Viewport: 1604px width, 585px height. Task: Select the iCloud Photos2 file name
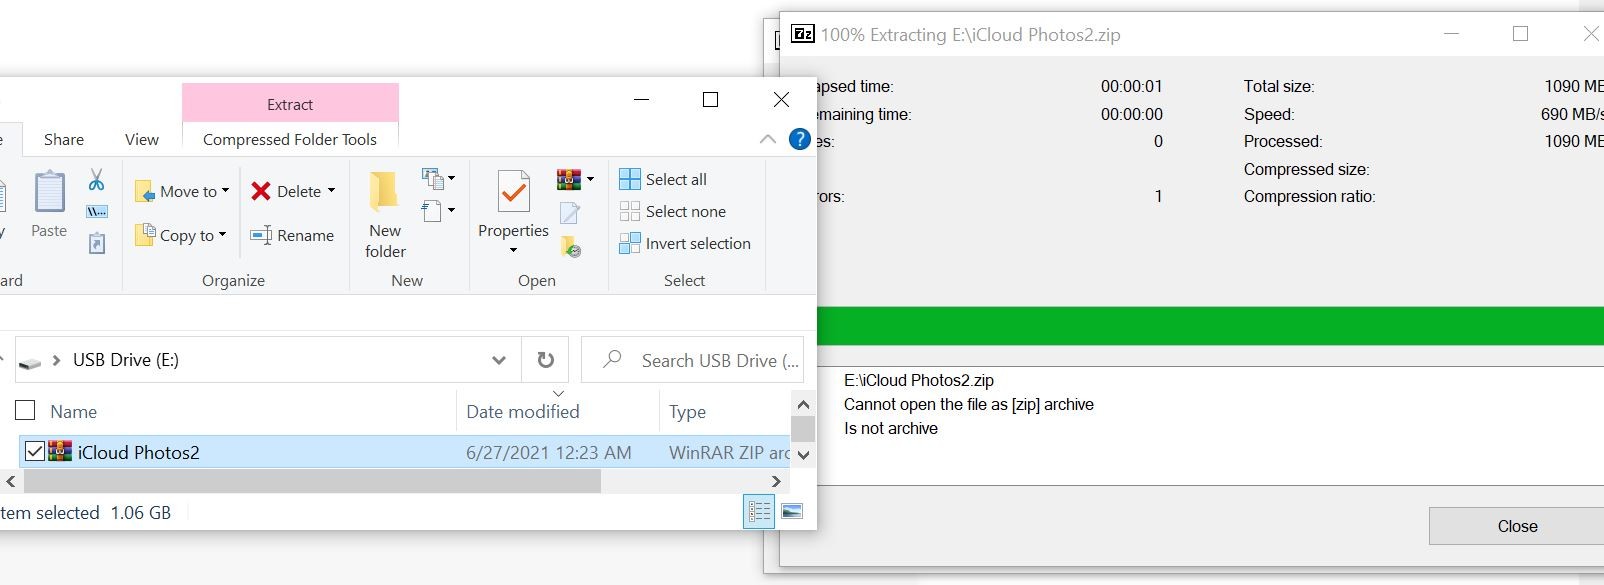pos(138,452)
